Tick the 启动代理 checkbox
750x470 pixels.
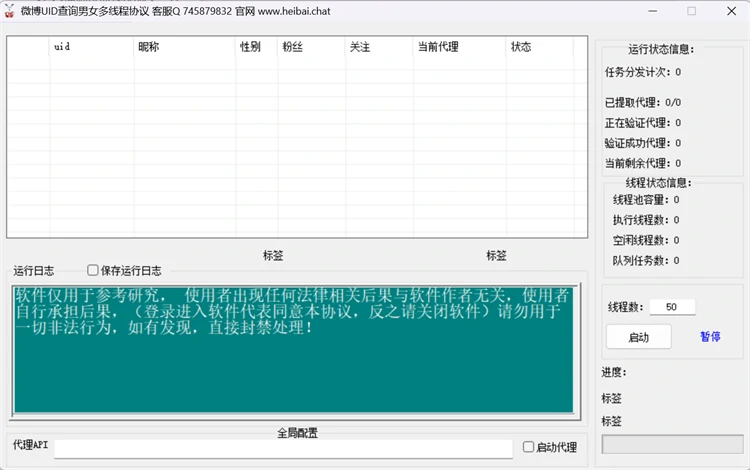[528, 447]
